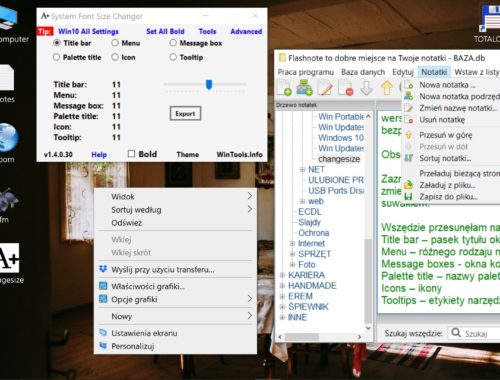Expand the KARIERA tree node
Screen dimensions: 500x380
tap(282, 275)
